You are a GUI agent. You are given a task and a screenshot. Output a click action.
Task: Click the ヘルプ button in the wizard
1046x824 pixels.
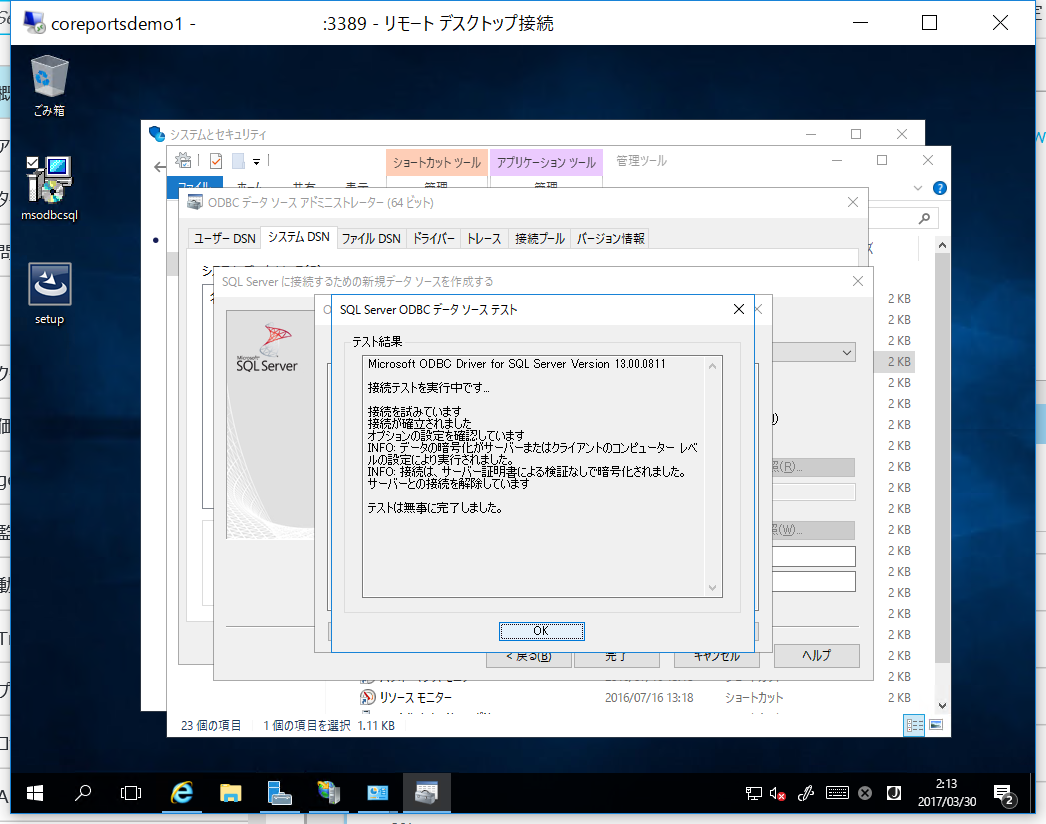817,655
